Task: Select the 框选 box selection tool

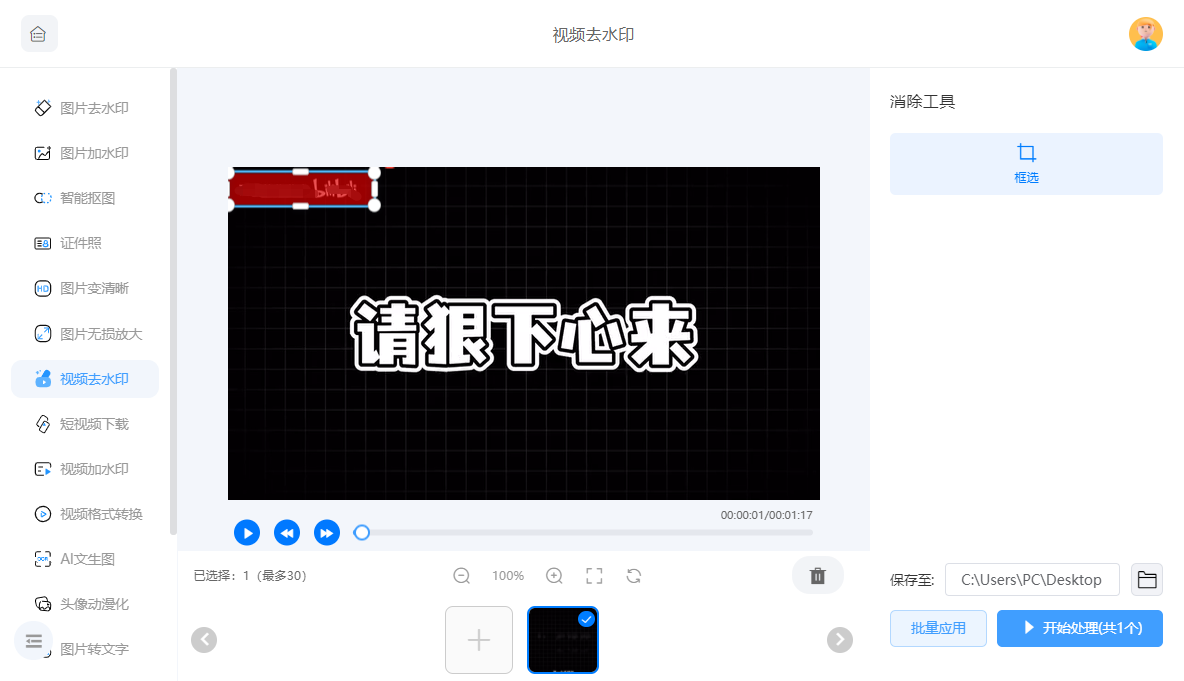Action: pos(1026,164)
